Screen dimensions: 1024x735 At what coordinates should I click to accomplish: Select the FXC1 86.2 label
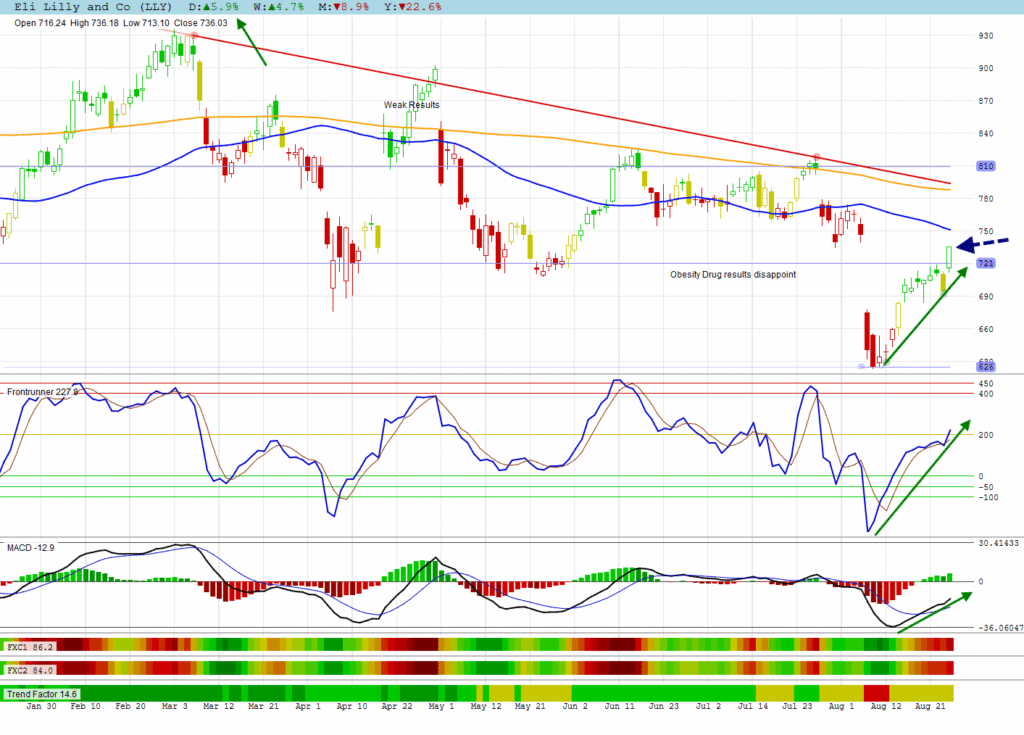pos(30,647)
